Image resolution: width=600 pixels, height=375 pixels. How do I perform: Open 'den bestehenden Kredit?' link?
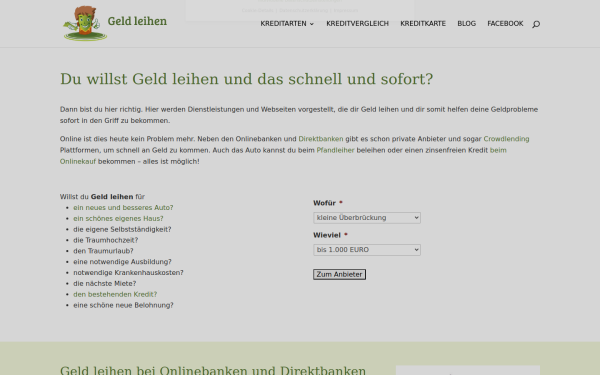pos(115,294)
